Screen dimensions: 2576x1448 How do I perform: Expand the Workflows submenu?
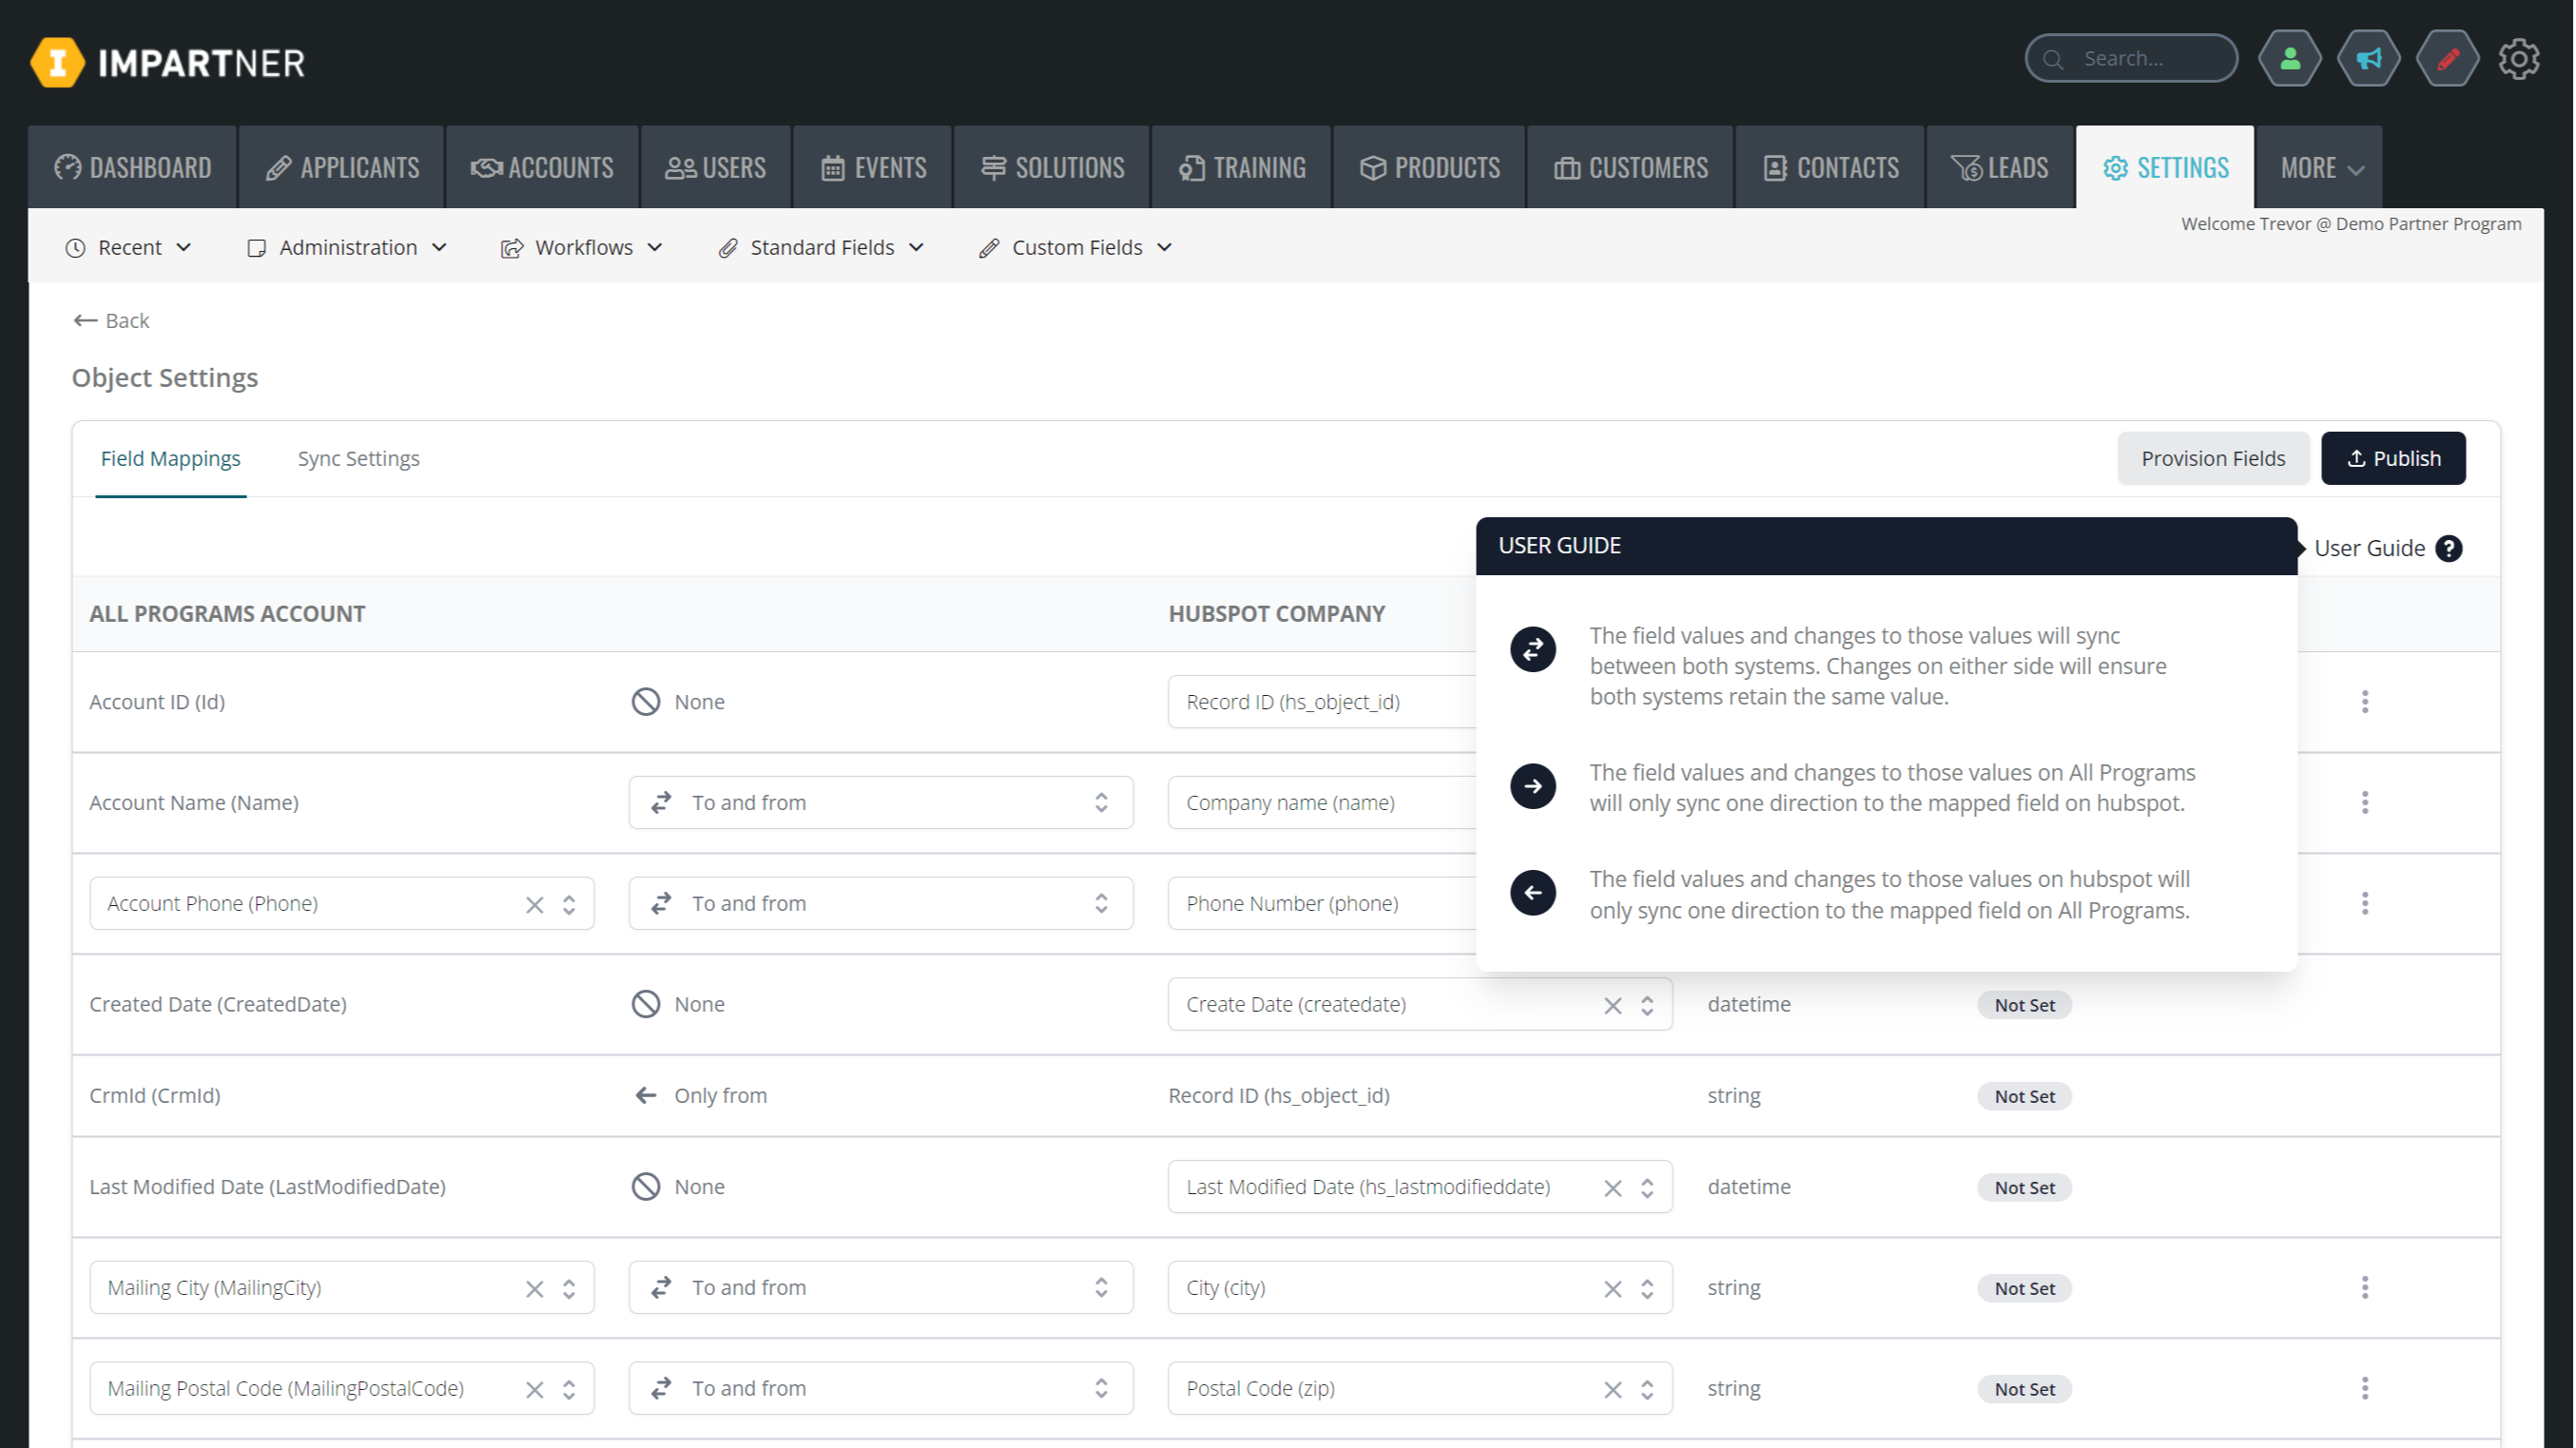pyautogui.click(x=582, y=248)
